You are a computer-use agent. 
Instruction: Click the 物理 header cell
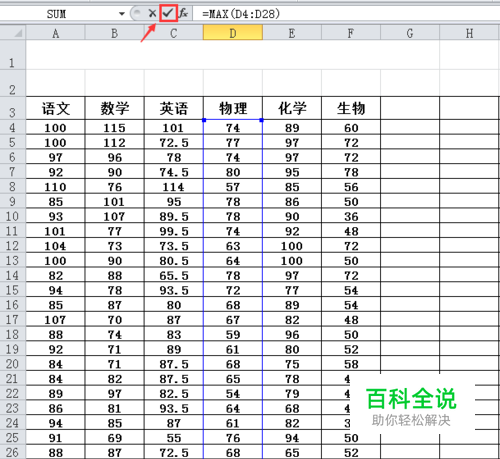tap(233, 108)
